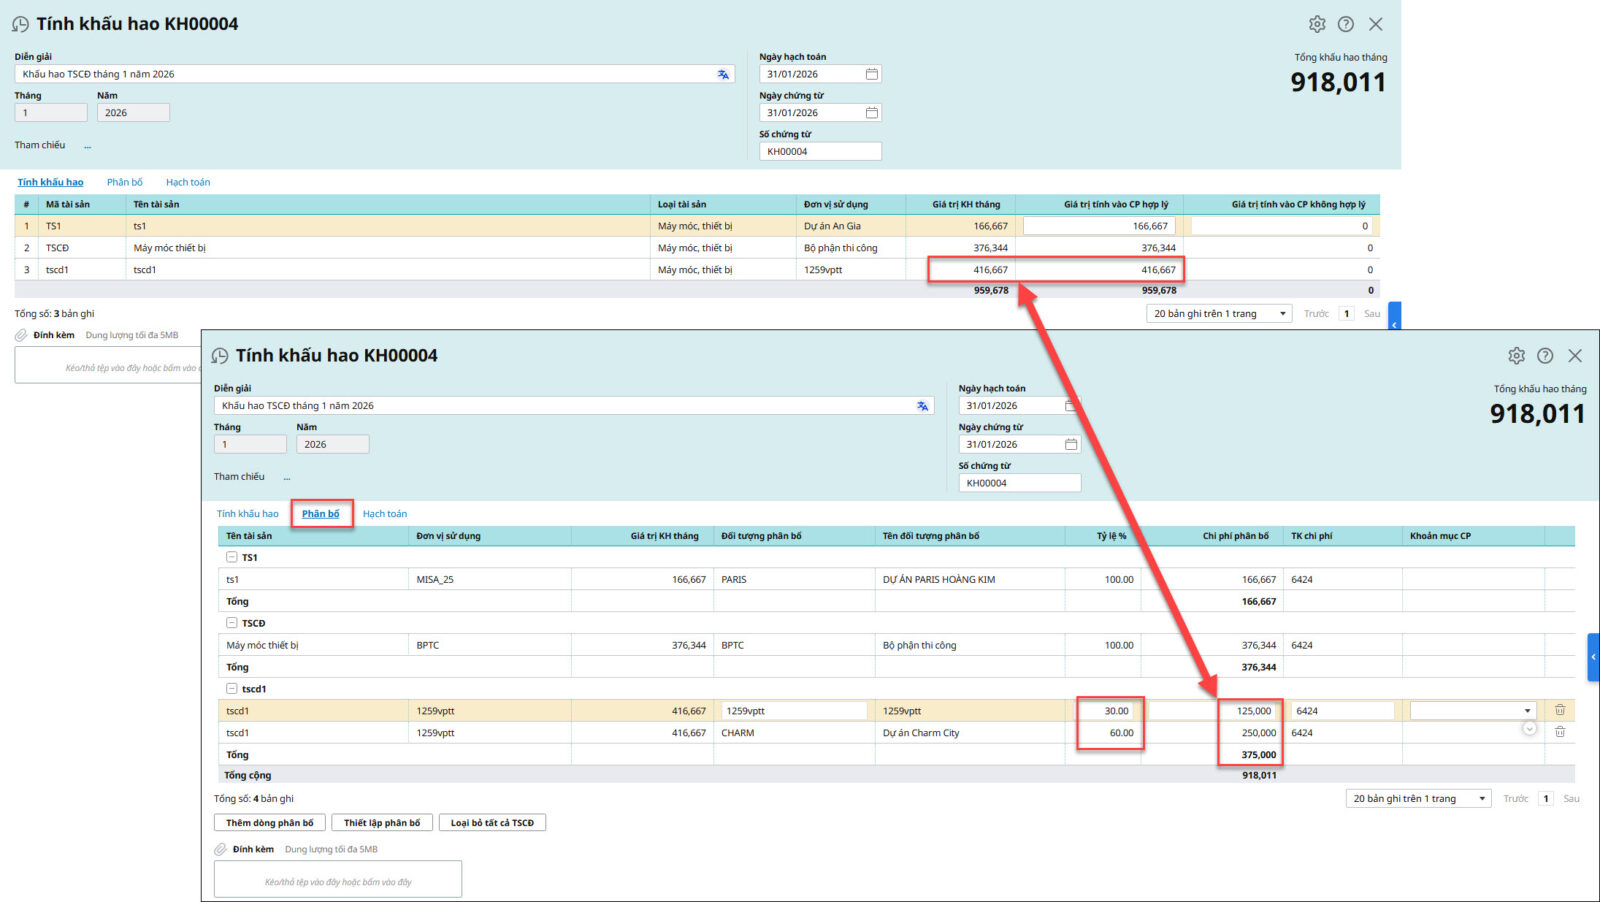Click the file drop area under Đính kèm
Viewport: 1600px width, 902px height.
tap(338, 880)
